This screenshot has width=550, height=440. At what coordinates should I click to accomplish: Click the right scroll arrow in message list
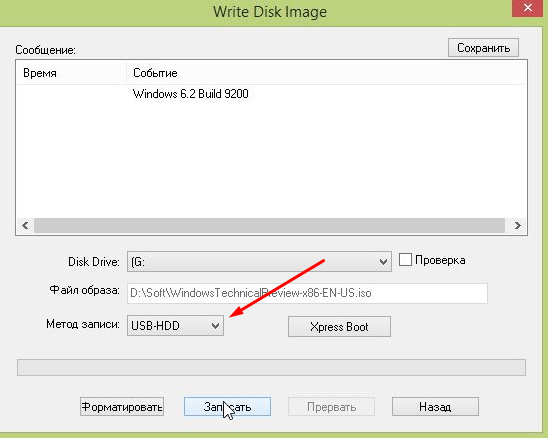pyautogui.click(x=517, y=225)
